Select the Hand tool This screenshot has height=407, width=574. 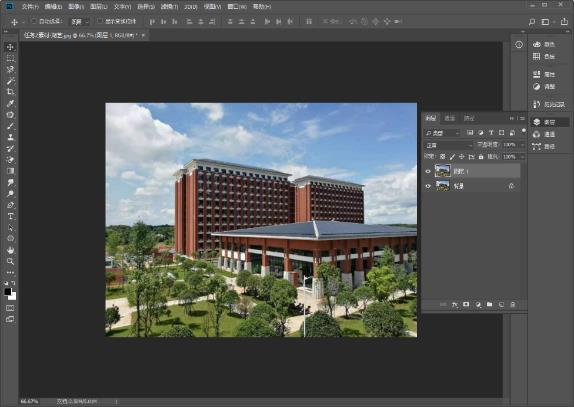pos(10,250)
